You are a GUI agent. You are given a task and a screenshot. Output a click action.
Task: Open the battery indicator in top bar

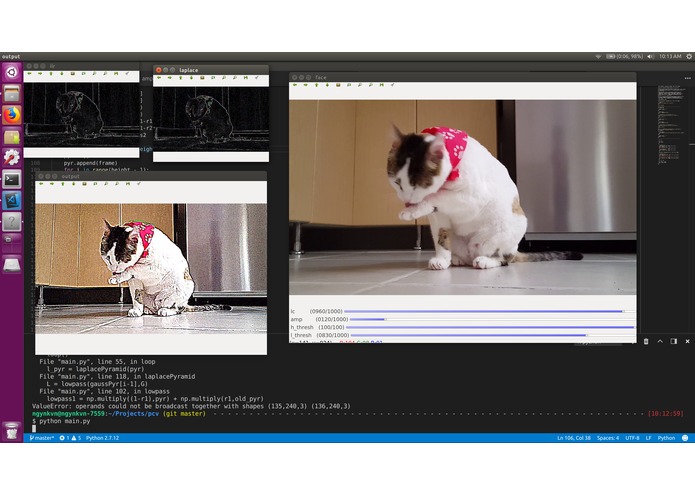[625, 57]
